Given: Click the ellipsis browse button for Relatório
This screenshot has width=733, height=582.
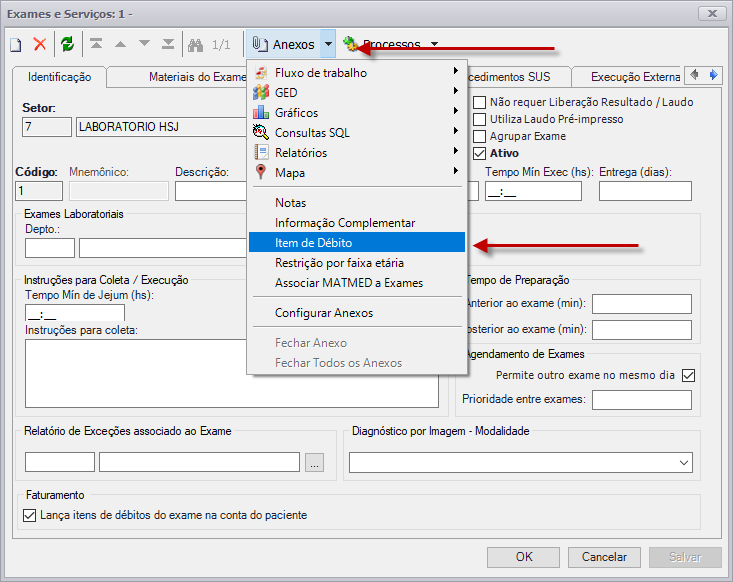Looking at the screenshot, I should point(315,462).
